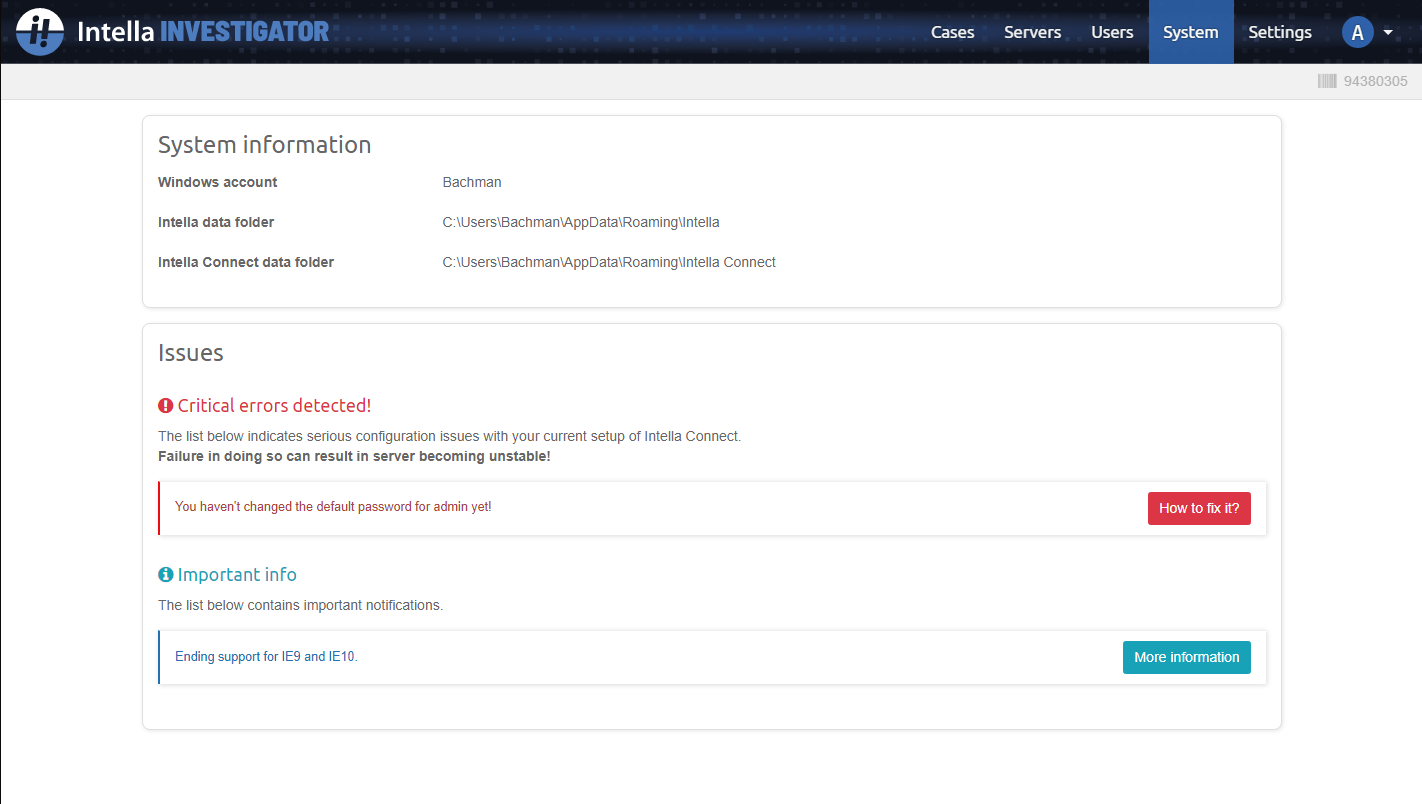Open the user avatar "A" icon
This screenshot has width=1422, height=804.
pyautogui.click(x=1357, y=32)
